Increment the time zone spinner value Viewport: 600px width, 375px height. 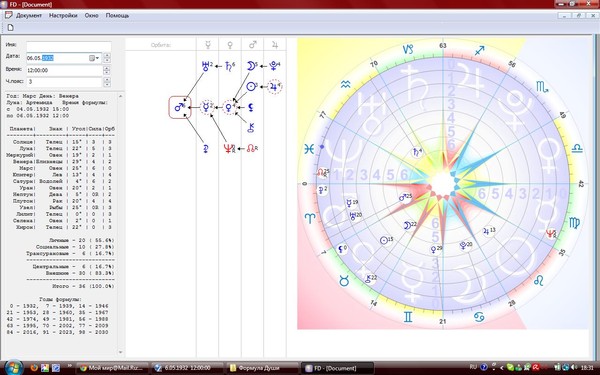(x=107, y=79)
